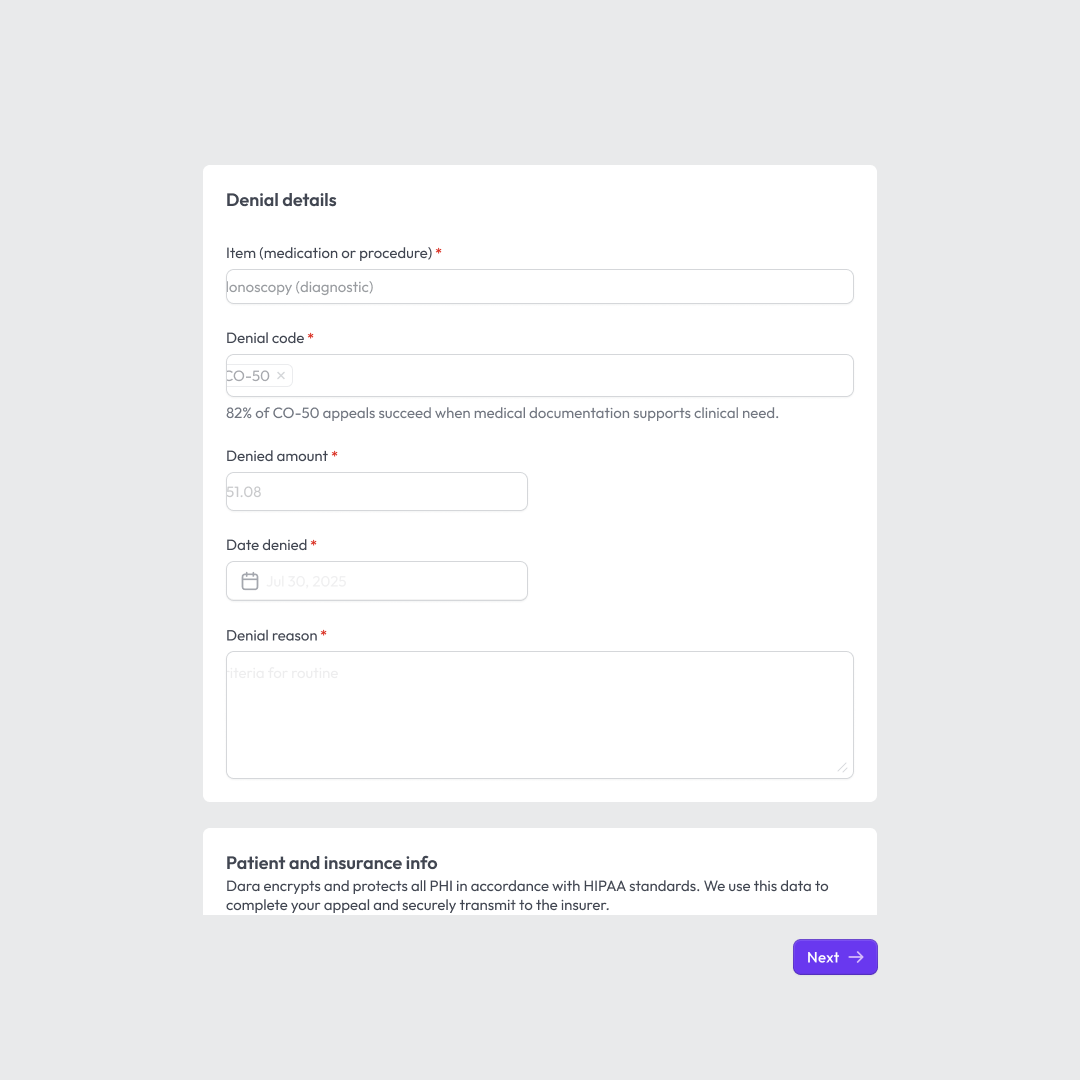
Task: Remove the CO-50 denial code tag
Action: 281,375
